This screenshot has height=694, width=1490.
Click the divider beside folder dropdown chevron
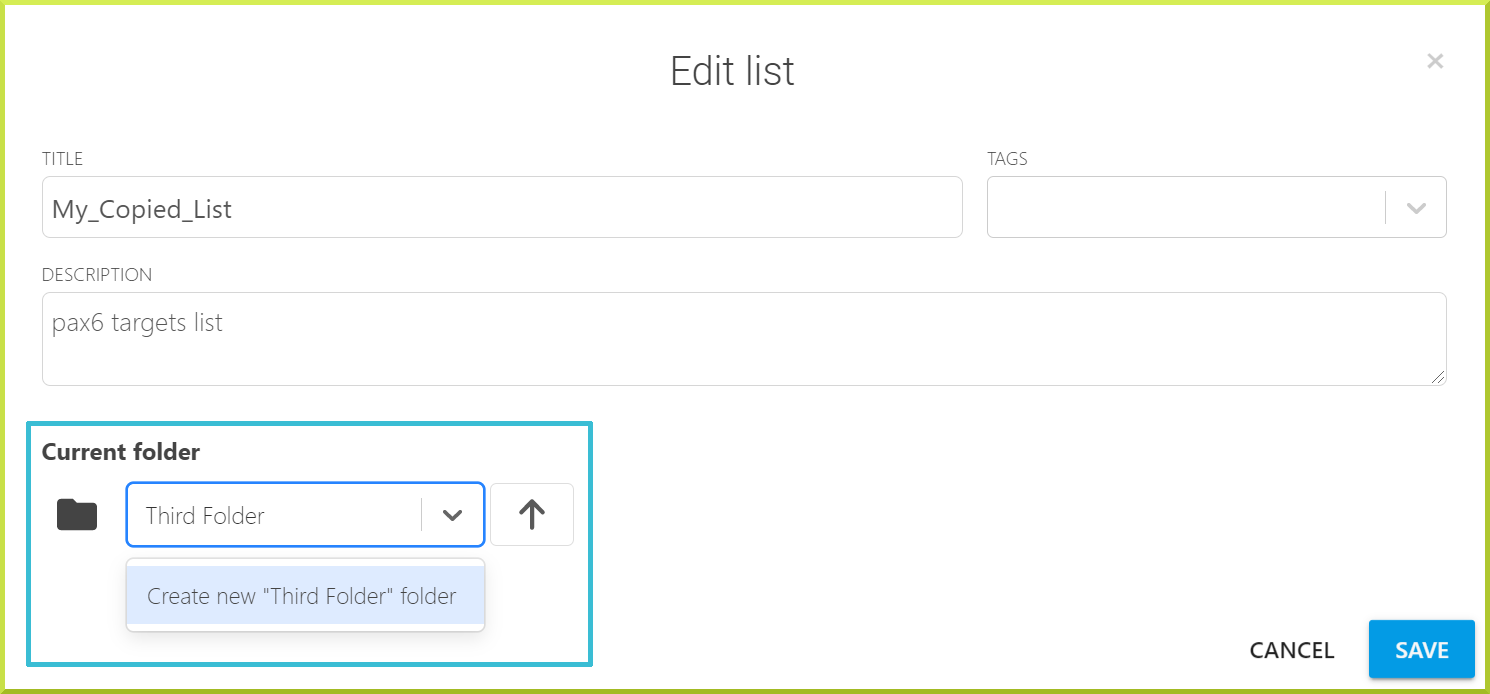pyautogui.click(x=422, y=515)
